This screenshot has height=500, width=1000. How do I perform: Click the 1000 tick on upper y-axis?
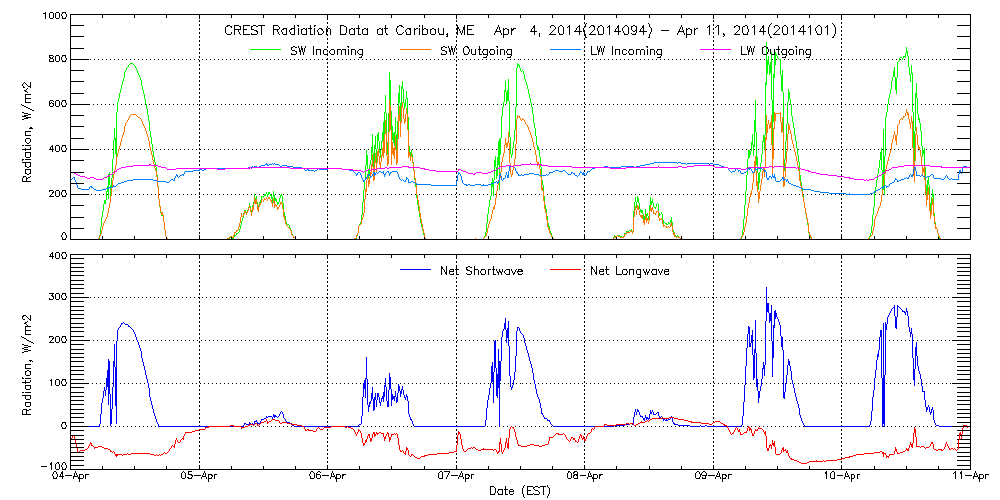coord(55,18)
